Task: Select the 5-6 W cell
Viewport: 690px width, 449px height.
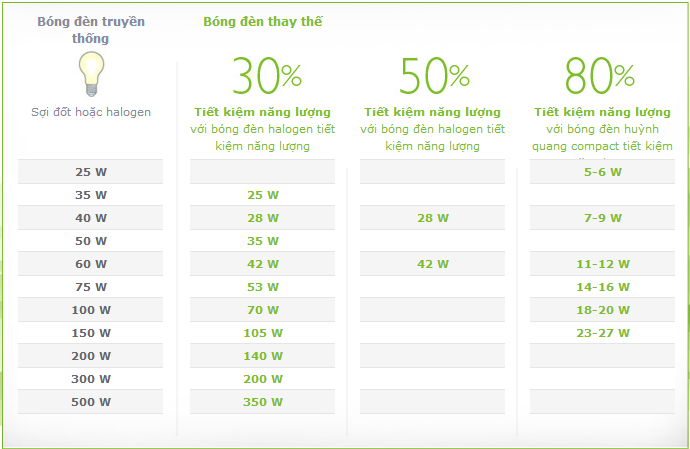Action: tap(603, 172)
